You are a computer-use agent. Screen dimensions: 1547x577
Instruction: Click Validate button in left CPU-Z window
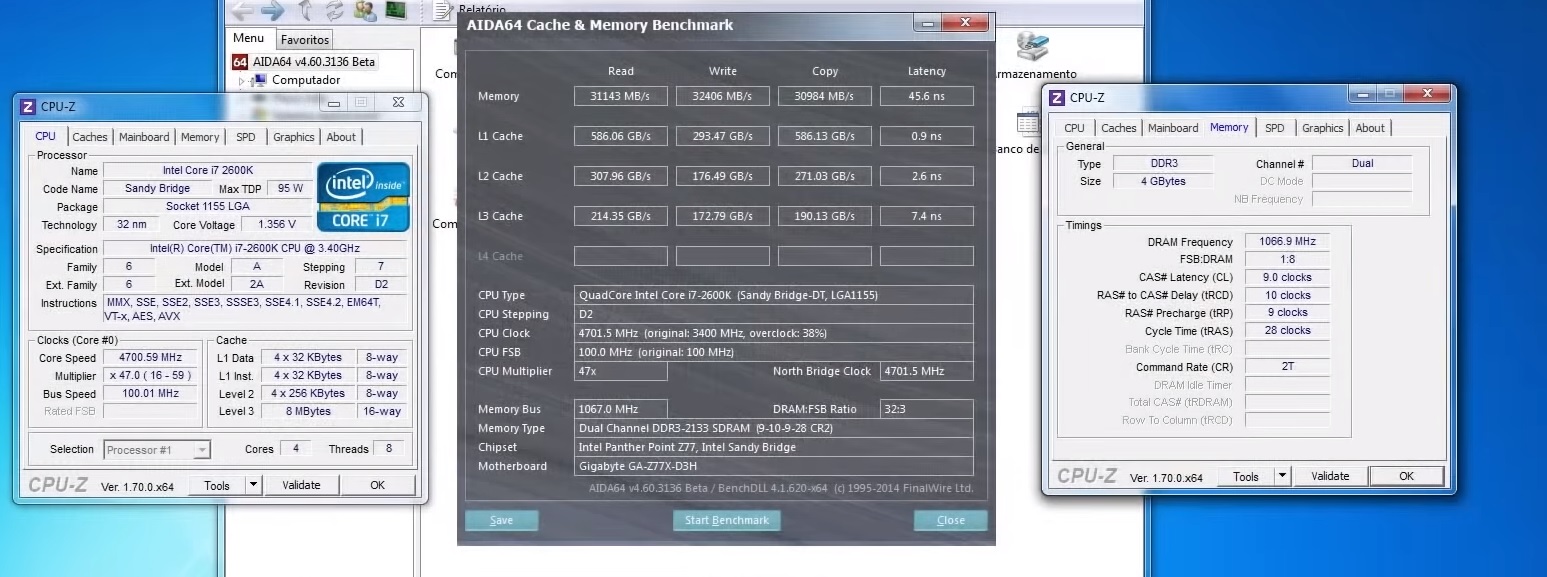pos(301,485)
